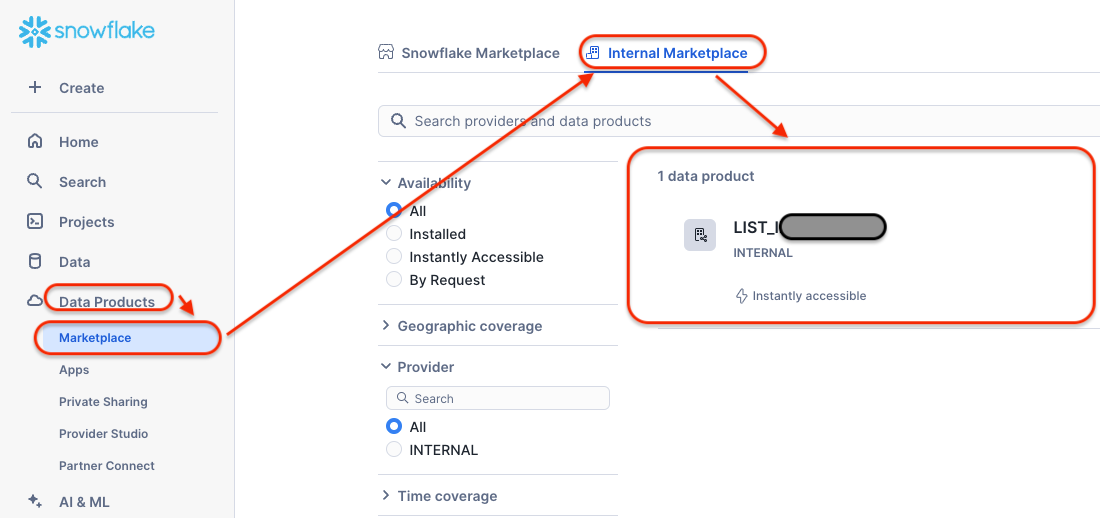Open Data Products section
Screen dimensions: 1100x518
tap(107, 302)
